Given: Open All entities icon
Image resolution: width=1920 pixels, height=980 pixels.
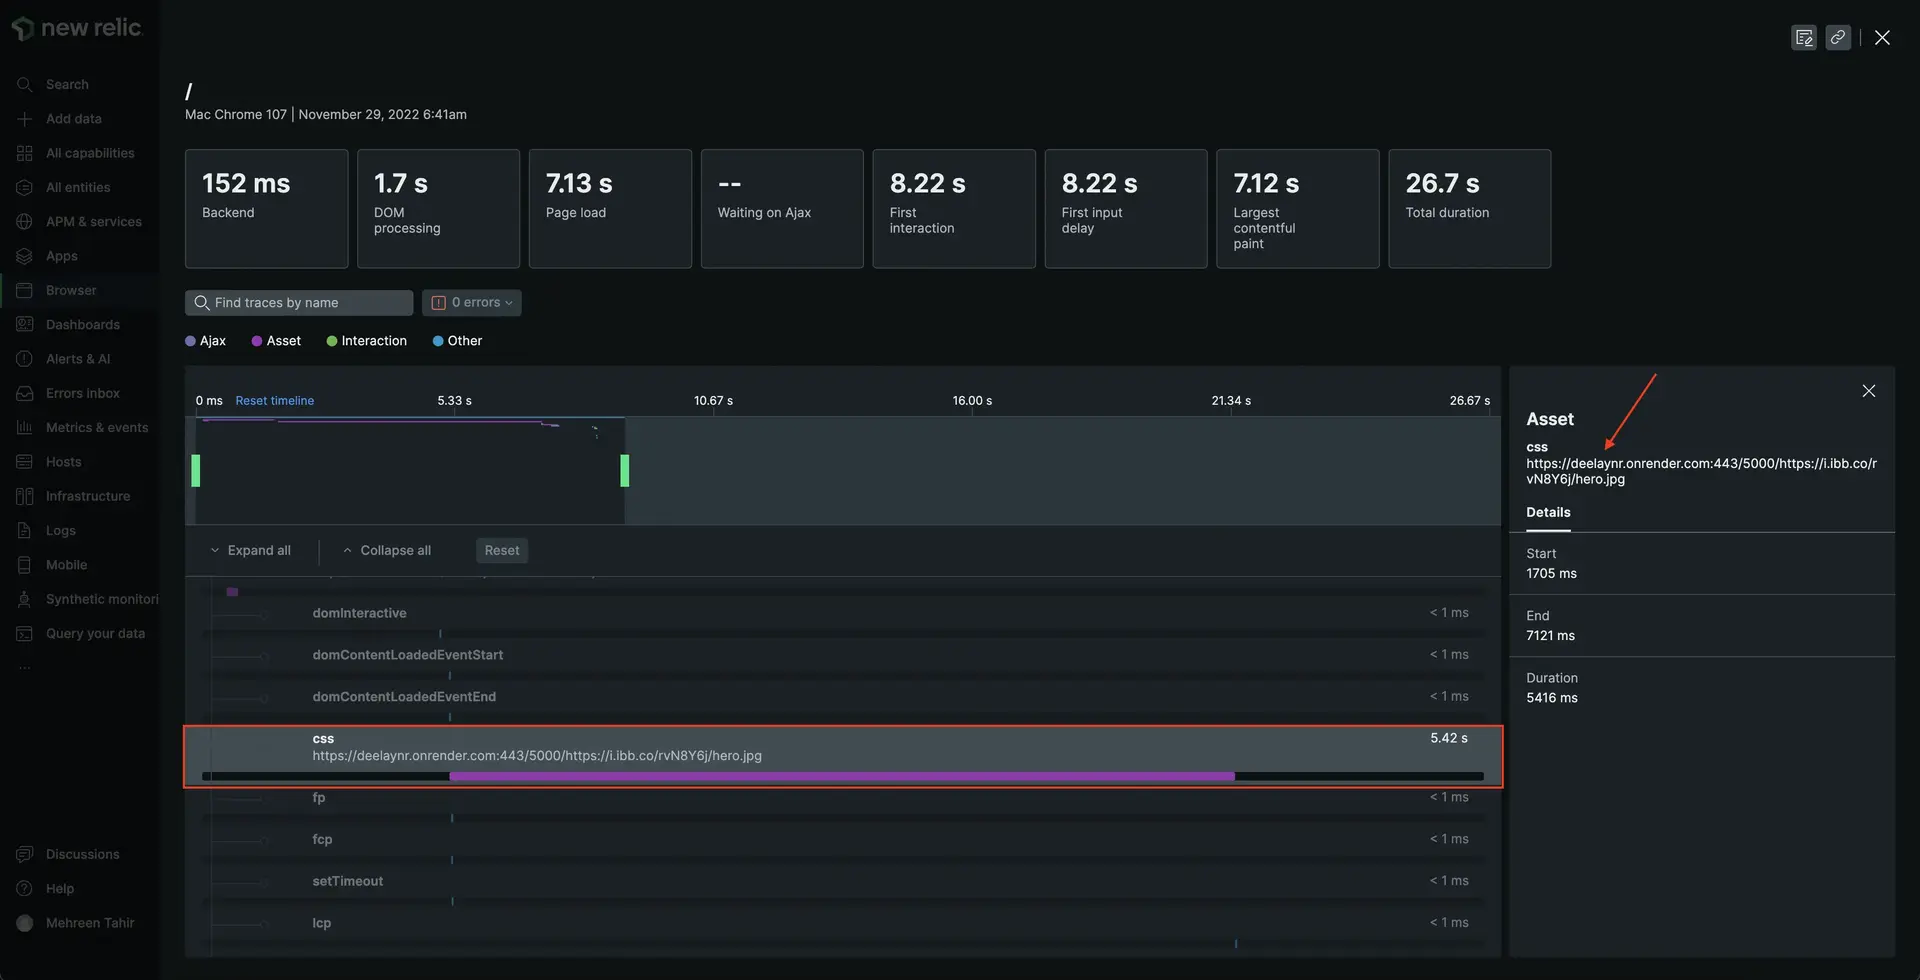Looking at the screenshot, I should [25, 187].
